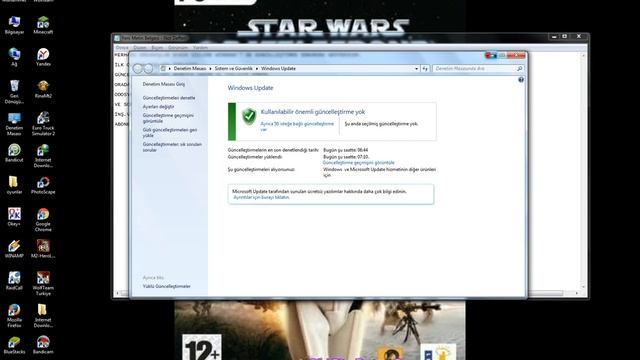Open the WINAMP desktop shortcut
Image resolution: width=640 pixels, height=360 pixels.
click(14, 249)
